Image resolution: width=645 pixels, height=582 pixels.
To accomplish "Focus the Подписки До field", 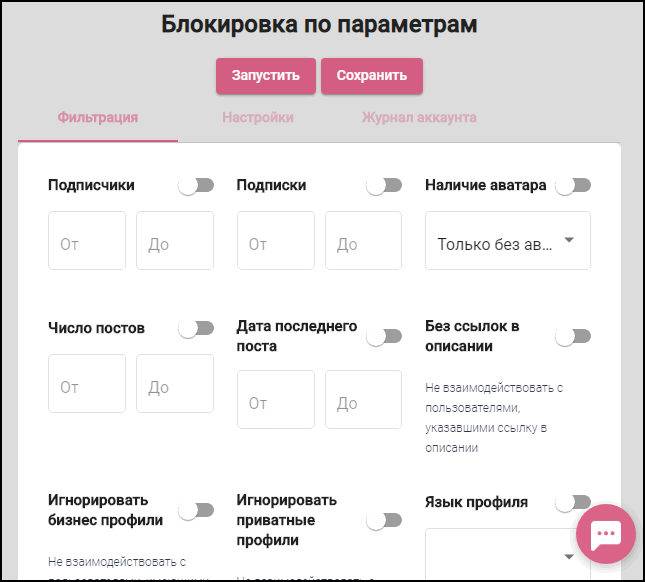I will pos(363,241).
